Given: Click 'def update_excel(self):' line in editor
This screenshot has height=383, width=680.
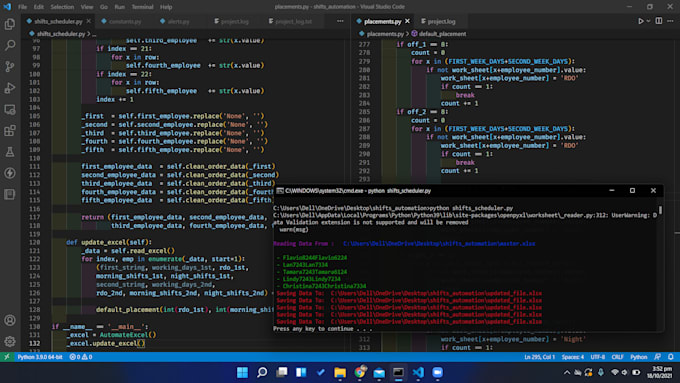Looking at the screenshot, I should [x=109, y=242].
